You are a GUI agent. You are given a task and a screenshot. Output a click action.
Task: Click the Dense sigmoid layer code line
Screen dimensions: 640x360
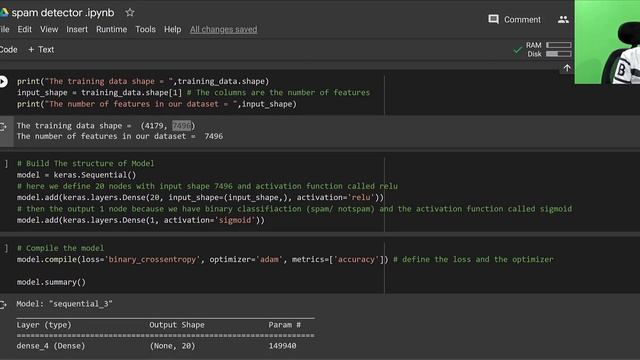140,220
